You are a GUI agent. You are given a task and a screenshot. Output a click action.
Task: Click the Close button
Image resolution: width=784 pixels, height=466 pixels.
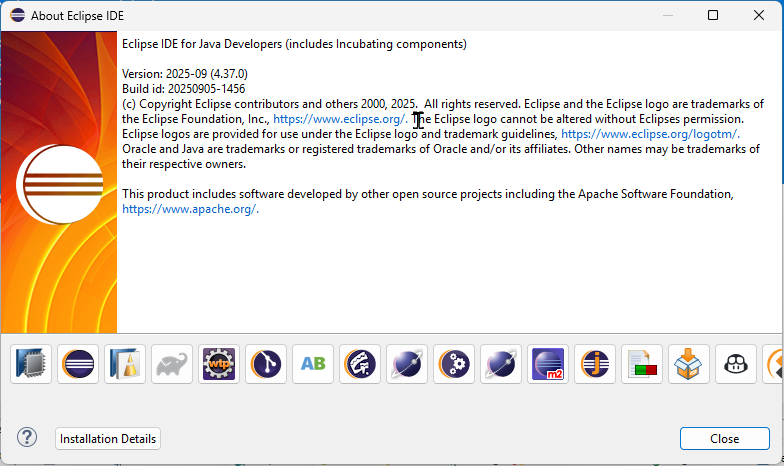[724, 438]
